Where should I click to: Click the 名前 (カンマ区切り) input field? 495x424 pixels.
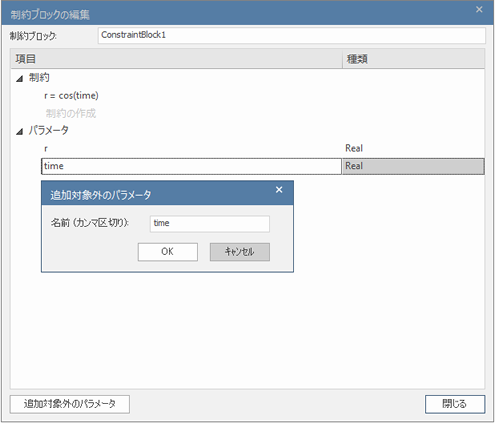click(x=210, y=223)
